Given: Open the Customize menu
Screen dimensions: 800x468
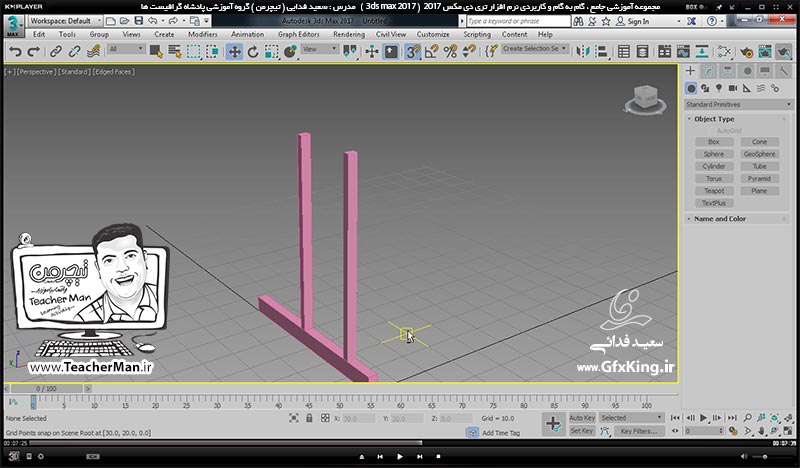Looking at the screenshot, I should [433, 34].
